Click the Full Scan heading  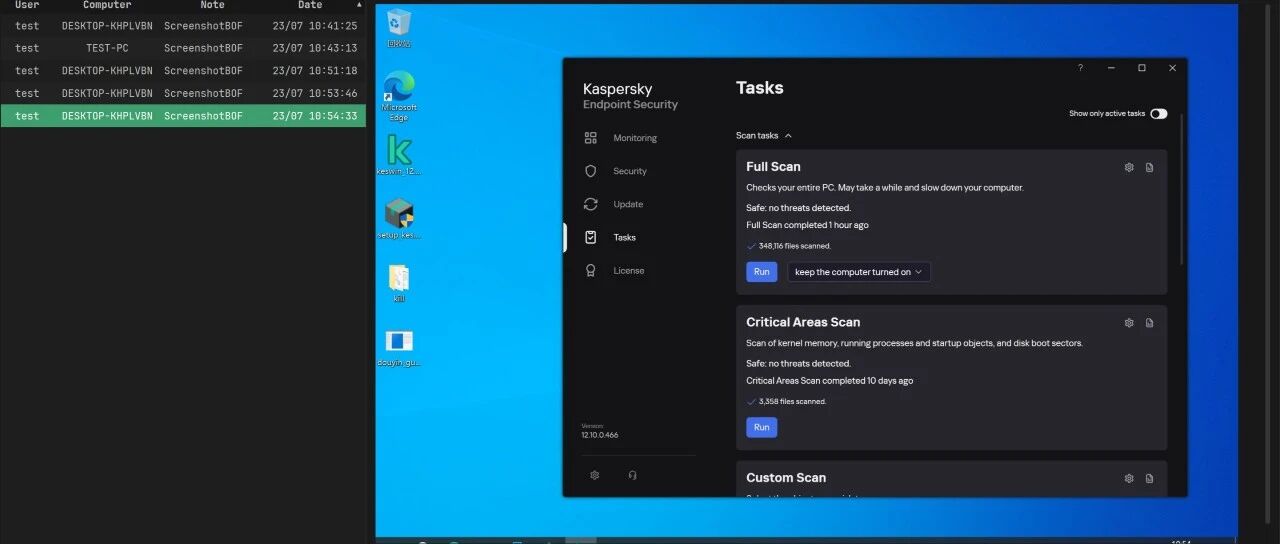click(773, 167)
